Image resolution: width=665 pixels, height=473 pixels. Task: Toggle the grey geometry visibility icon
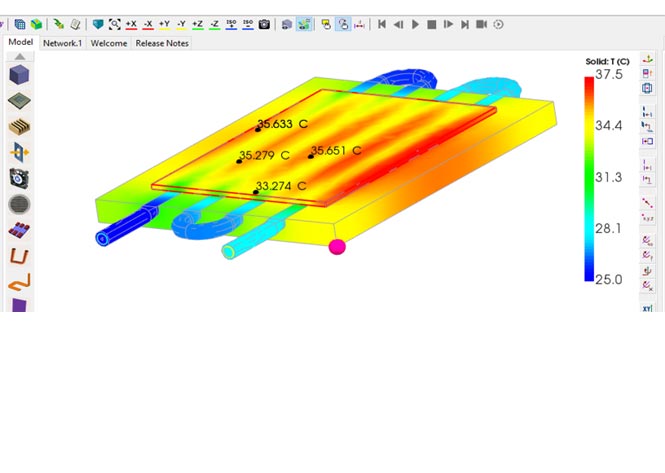287,24
